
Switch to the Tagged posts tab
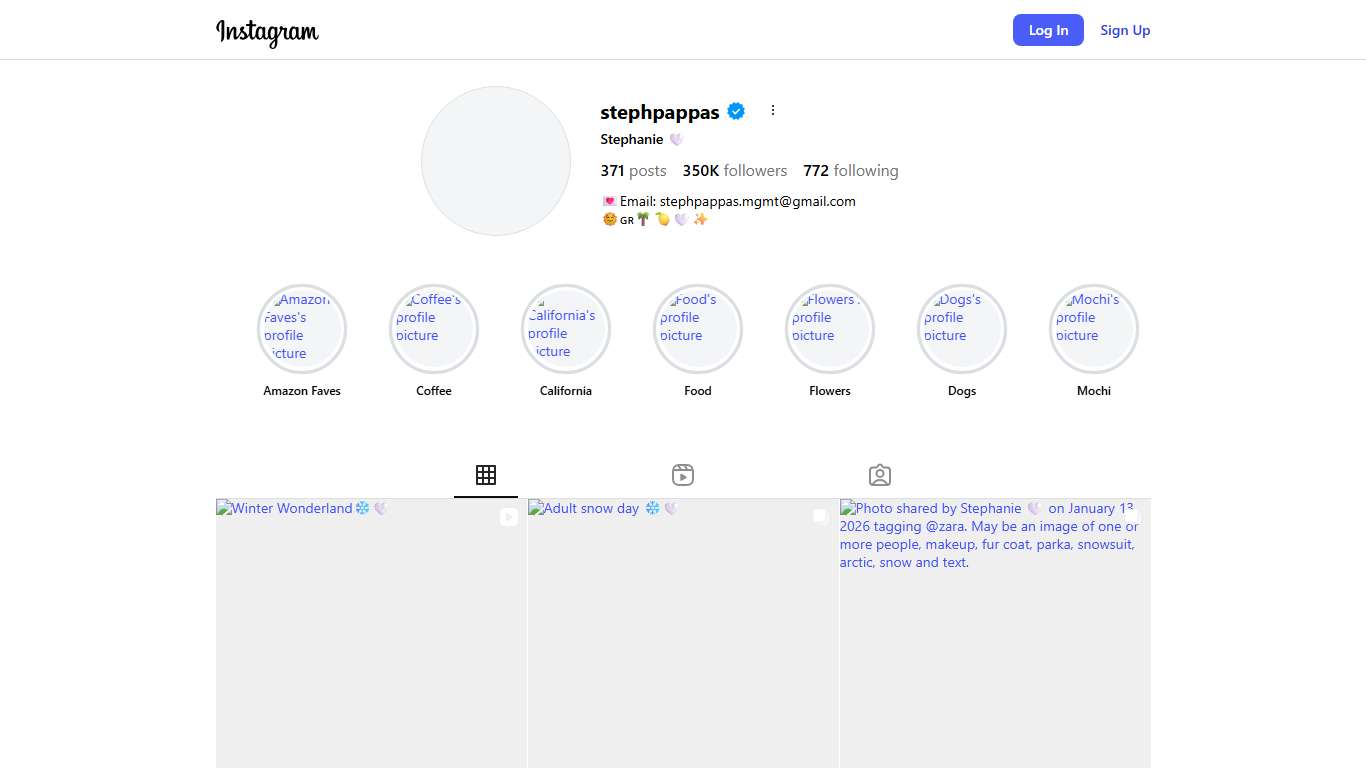(880, 475)
